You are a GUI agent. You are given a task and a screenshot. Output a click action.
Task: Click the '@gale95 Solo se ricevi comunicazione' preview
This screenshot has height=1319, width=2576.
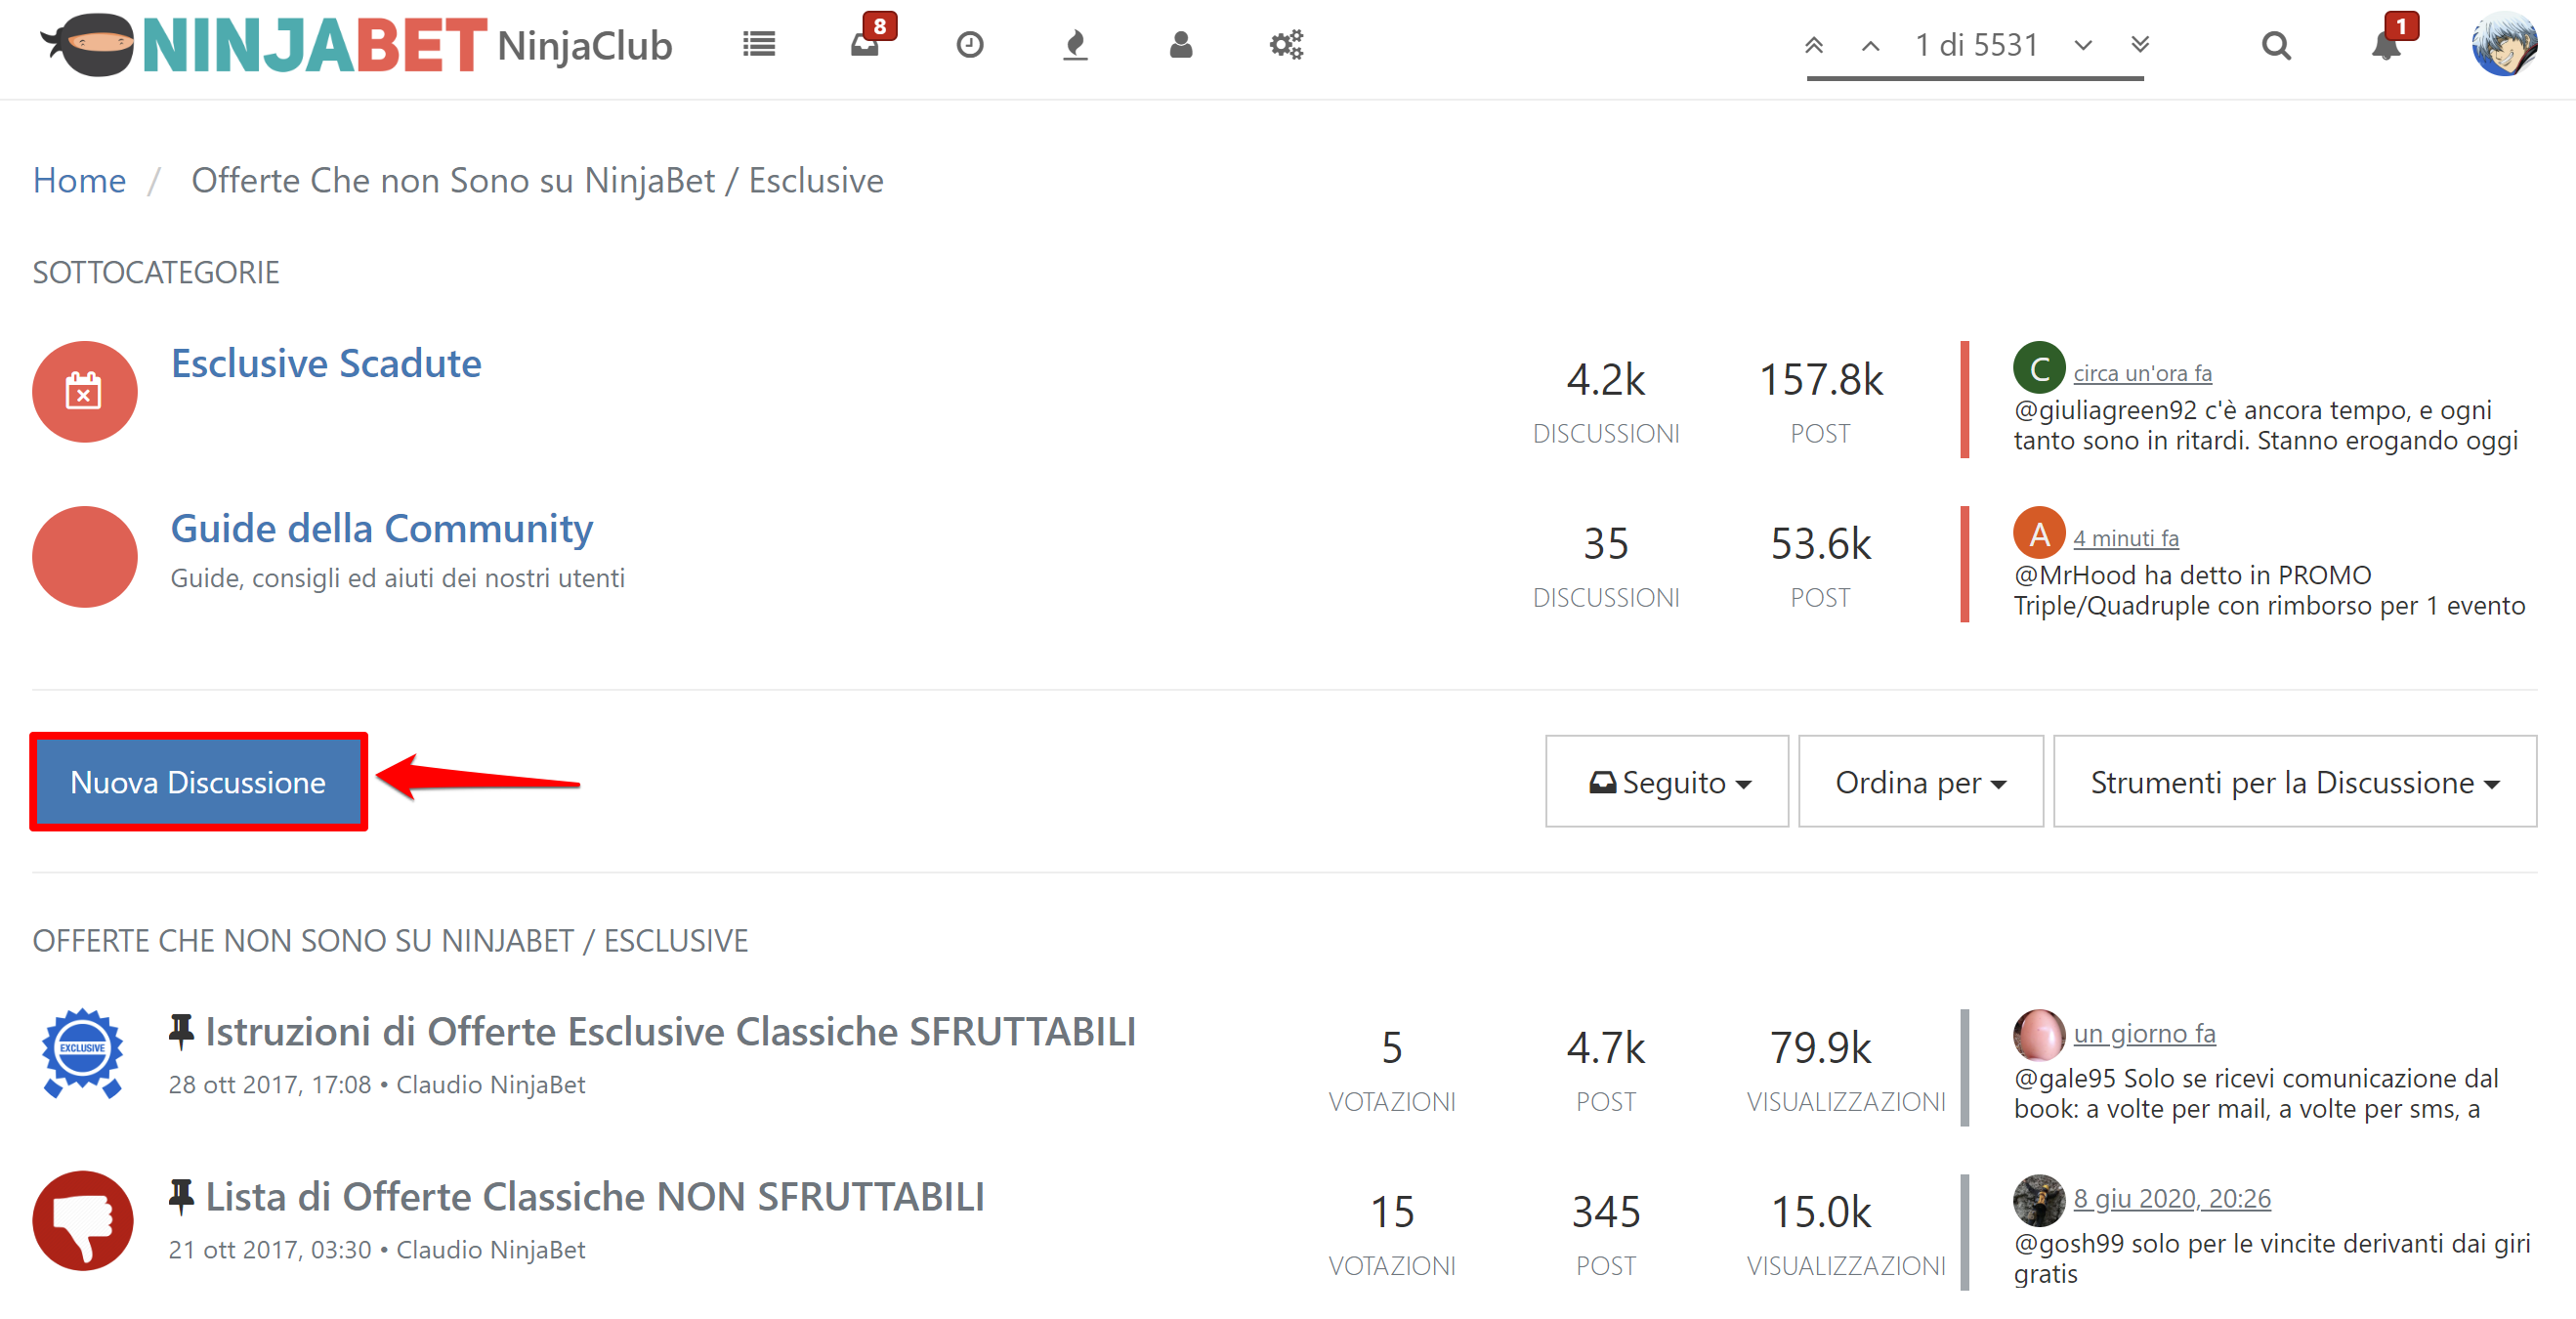[x=2256, y=1093]
